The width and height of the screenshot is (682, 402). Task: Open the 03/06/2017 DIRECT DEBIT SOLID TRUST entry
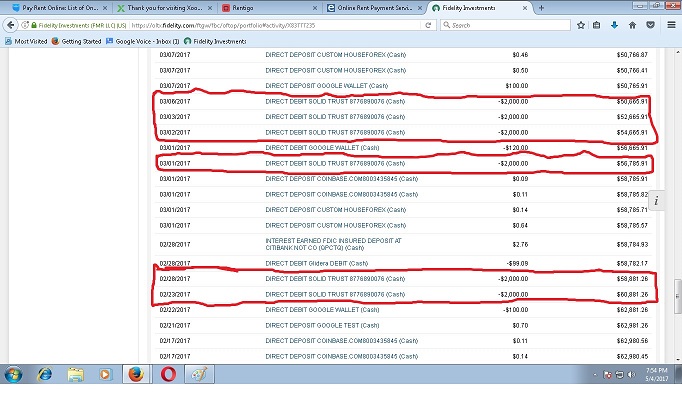[x=335, y=101]
